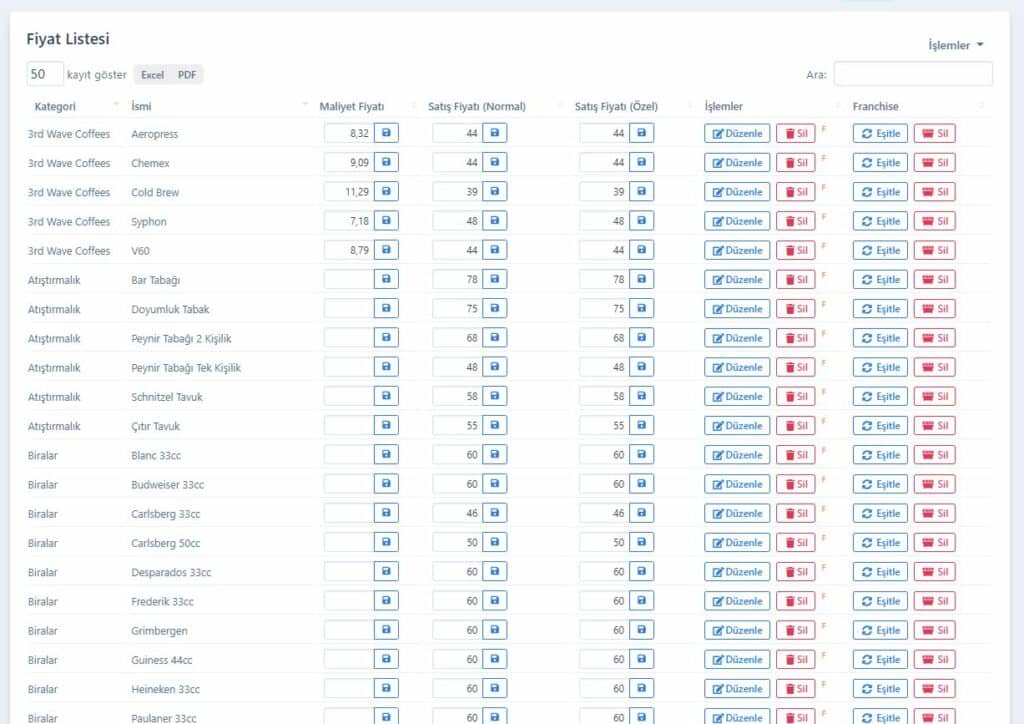Save cost price for Aeropress row
Image resolution: width=1024 pixels, height=724 pixels.
[386, 133]
